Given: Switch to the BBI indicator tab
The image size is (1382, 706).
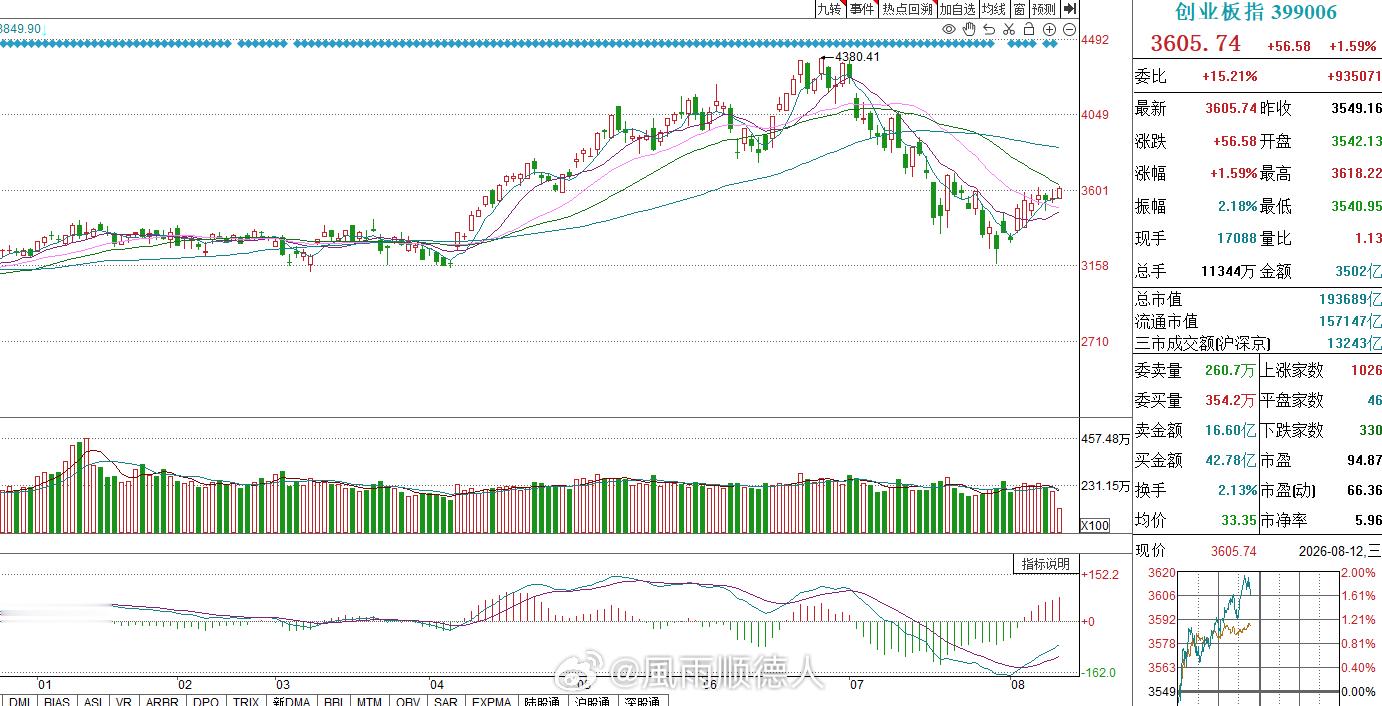Looking at the screenshot, I should click(x=334, y=702).
